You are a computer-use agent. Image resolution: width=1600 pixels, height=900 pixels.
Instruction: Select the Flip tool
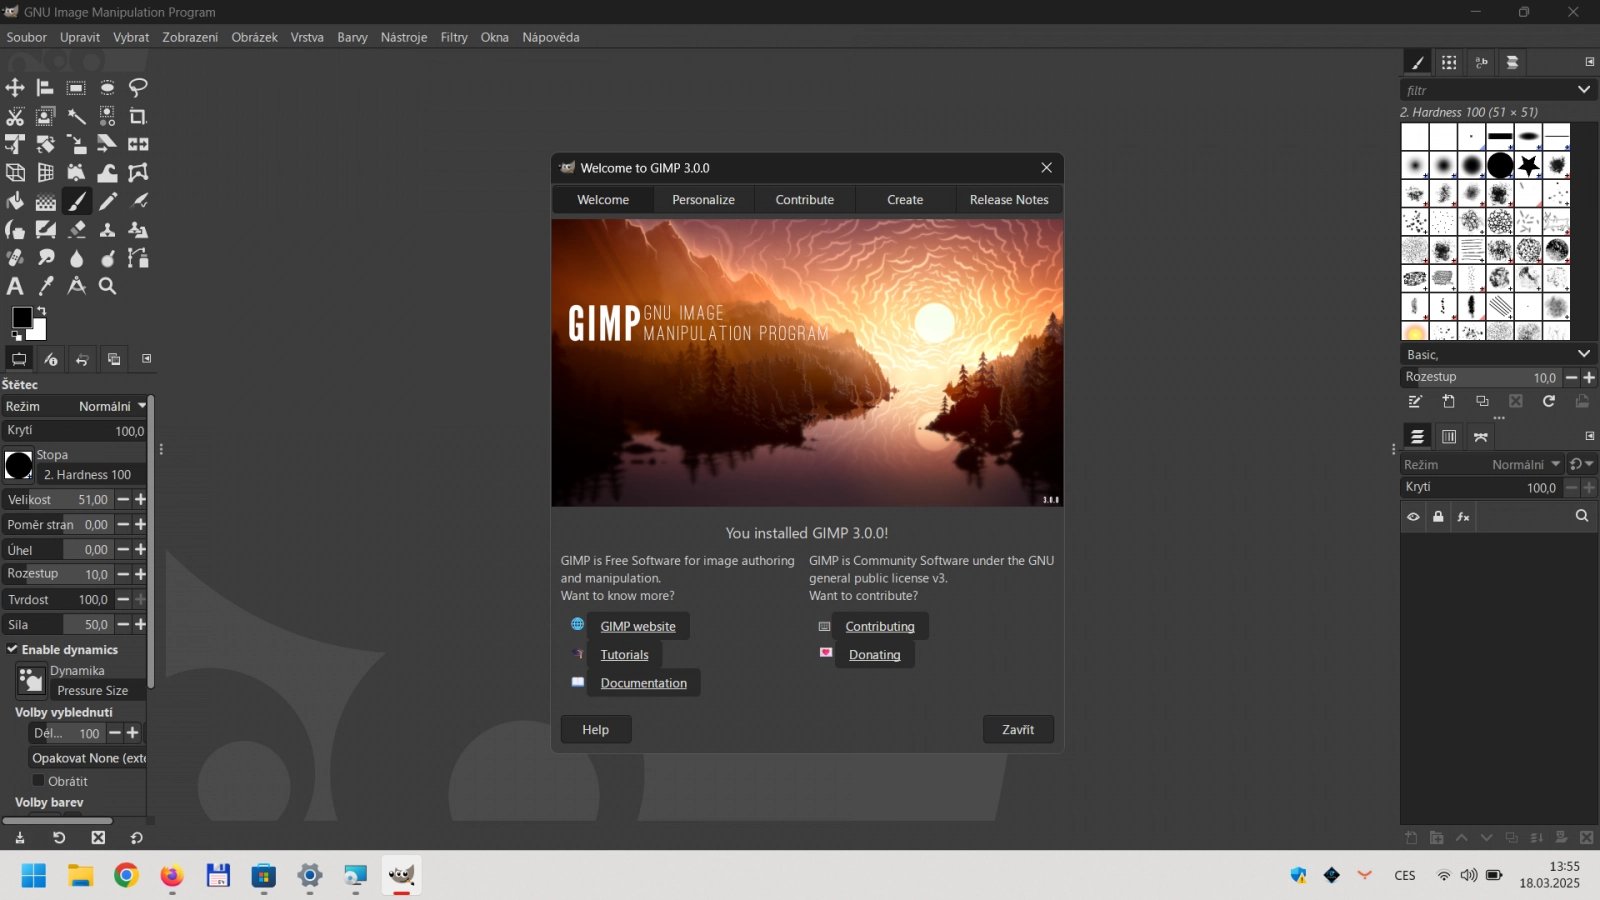(138, 144)
